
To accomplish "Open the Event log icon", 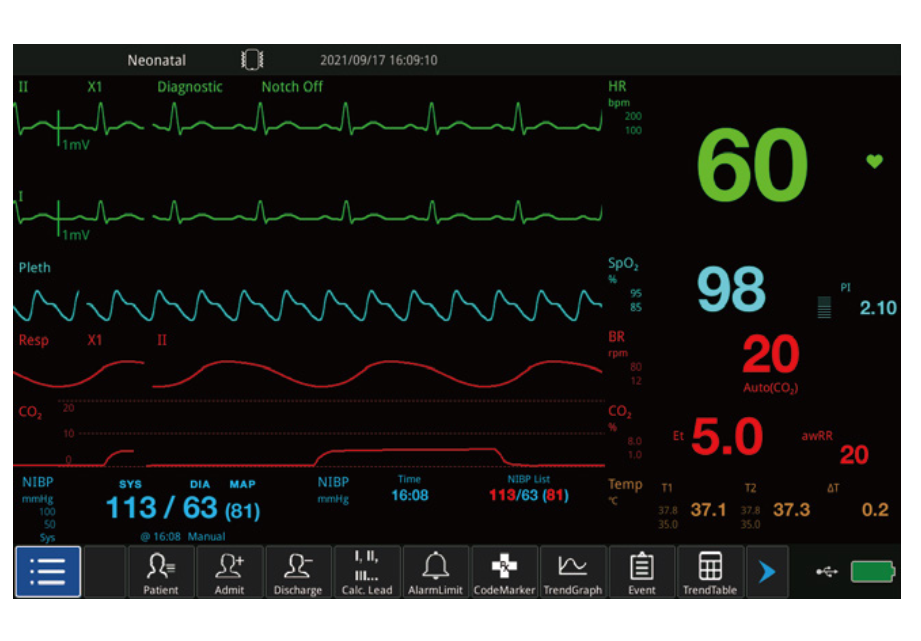I will click(x=641, y=572).
